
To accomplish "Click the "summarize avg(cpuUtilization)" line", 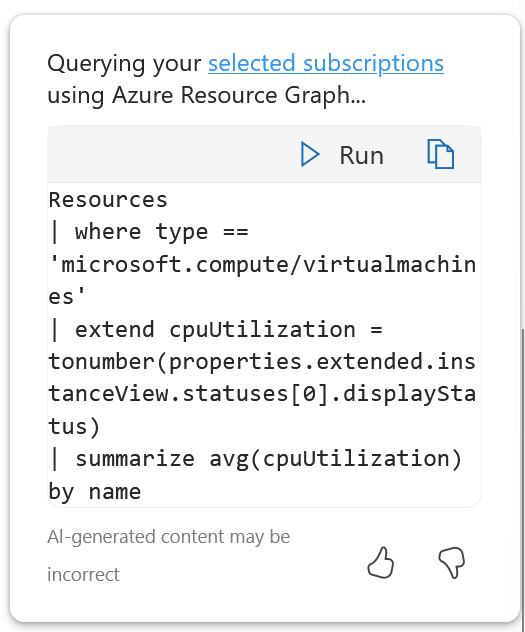I will (255, 459).
